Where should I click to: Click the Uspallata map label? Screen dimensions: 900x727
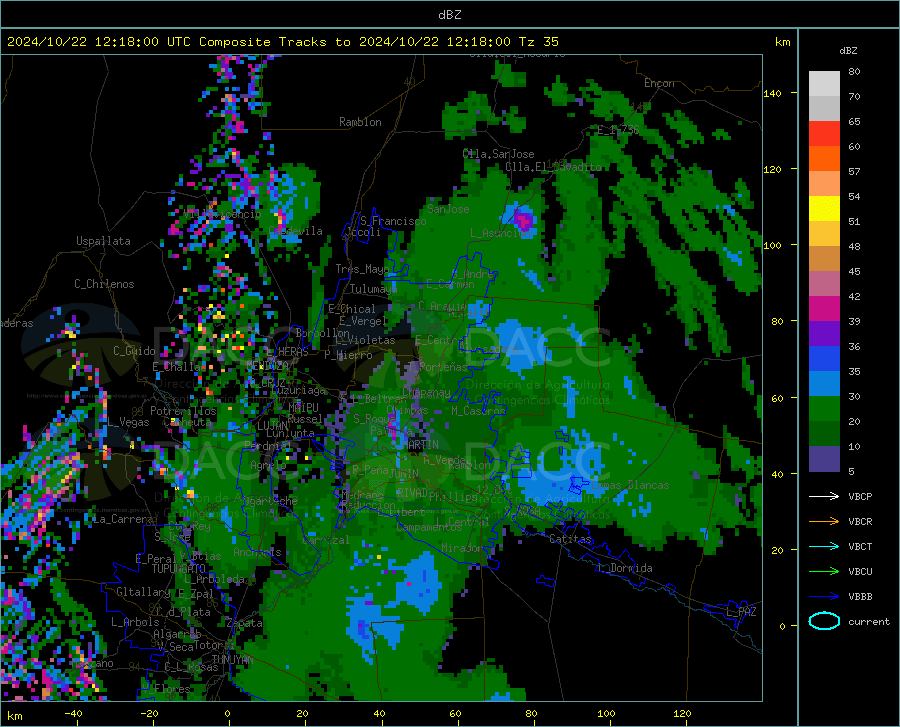point(103,241)
